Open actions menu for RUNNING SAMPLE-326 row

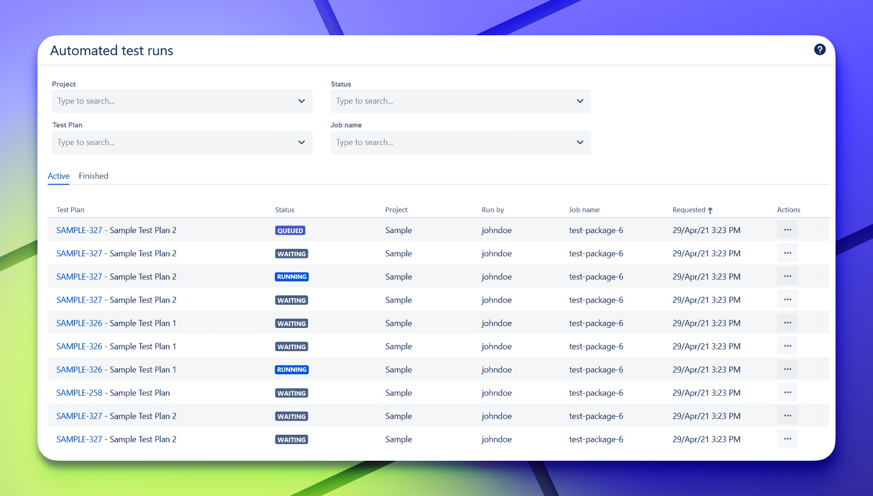(x=787, y=370)
